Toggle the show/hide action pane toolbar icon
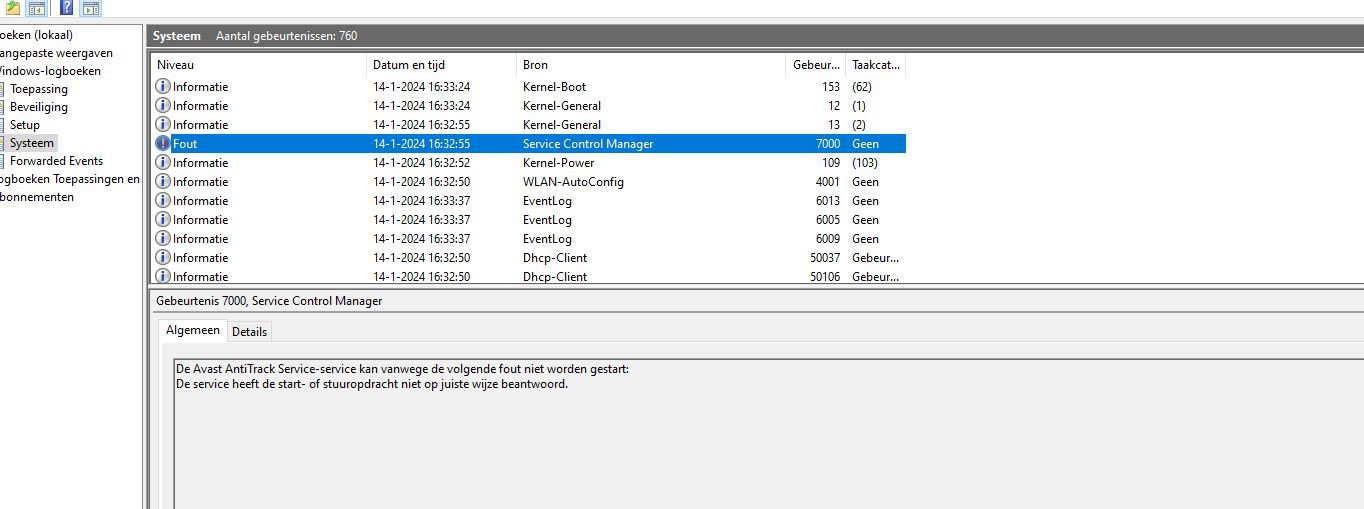The height and width of the screenshot is (509, 1364). tap(91, 8)
